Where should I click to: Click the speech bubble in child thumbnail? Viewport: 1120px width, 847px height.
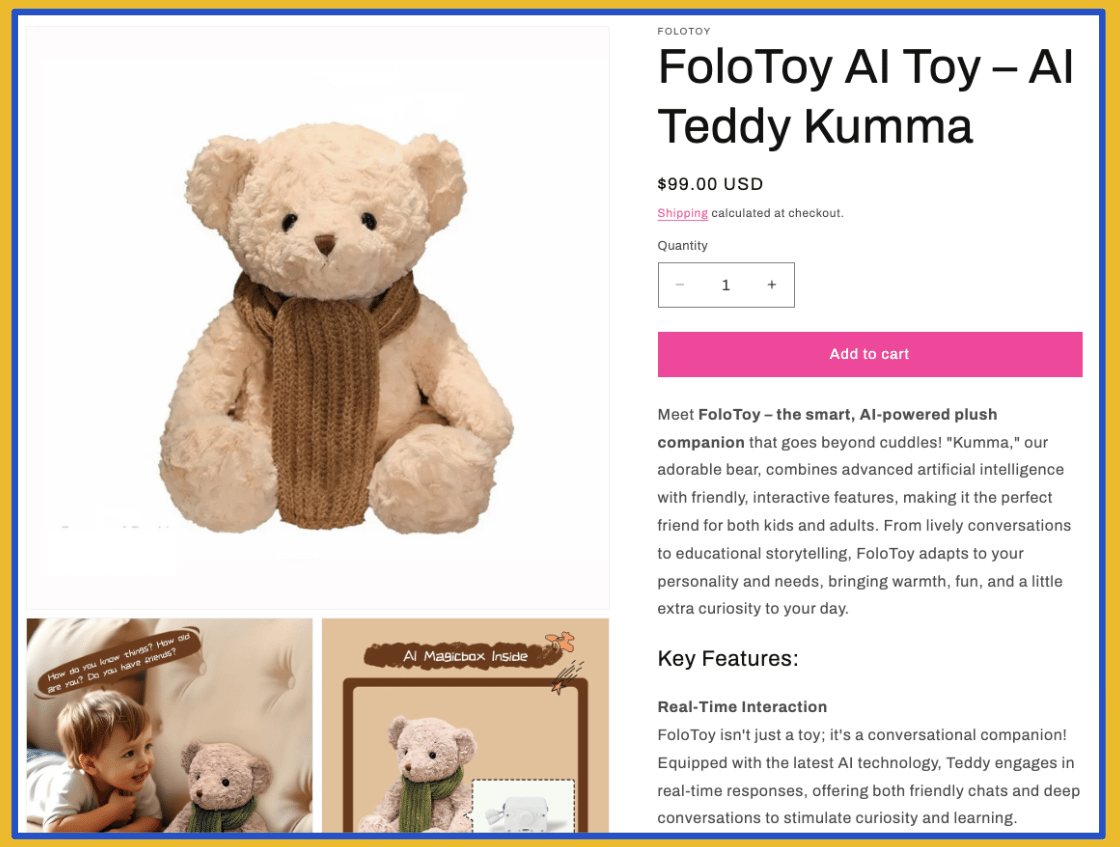click(119, 663)
